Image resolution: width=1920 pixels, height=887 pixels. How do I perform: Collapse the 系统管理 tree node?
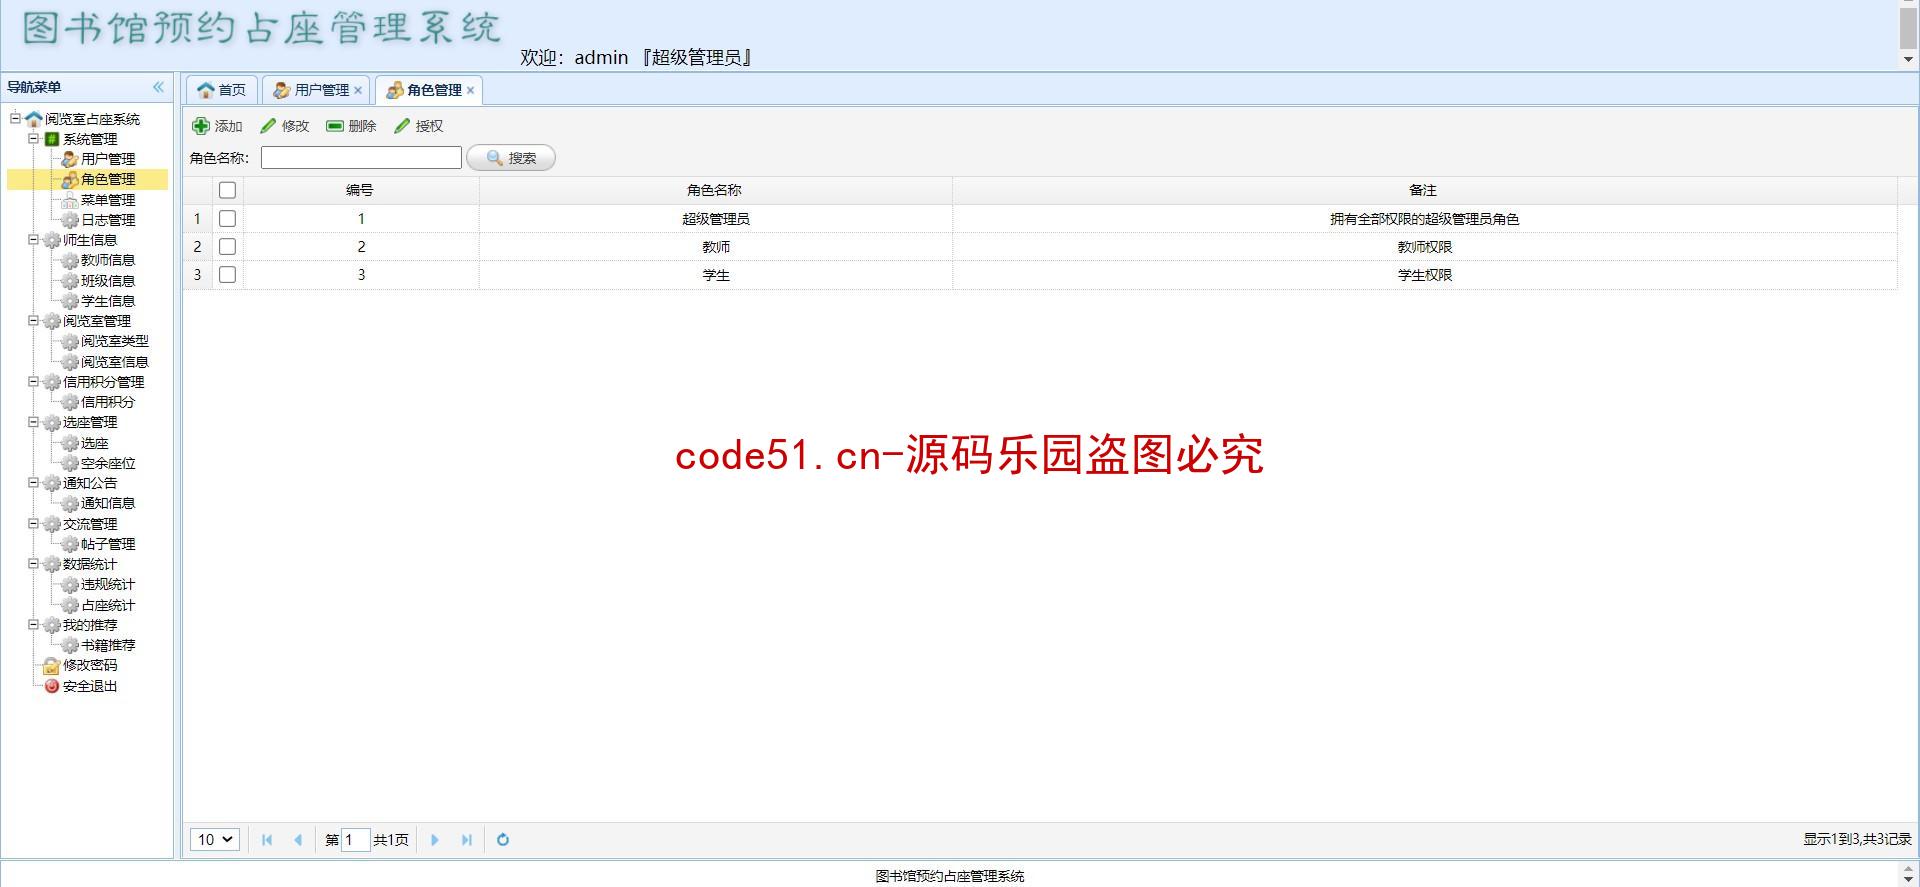pyautogui.click(x=33, y=139)
